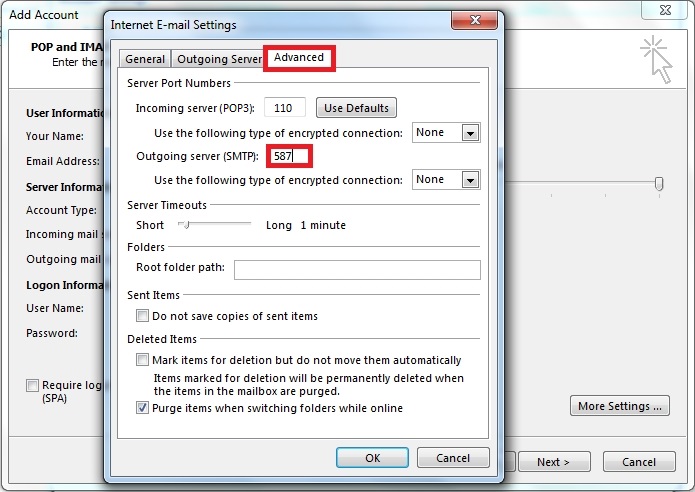
Task: Click the Incoming server POP3 port field
Action: (285, 108)
